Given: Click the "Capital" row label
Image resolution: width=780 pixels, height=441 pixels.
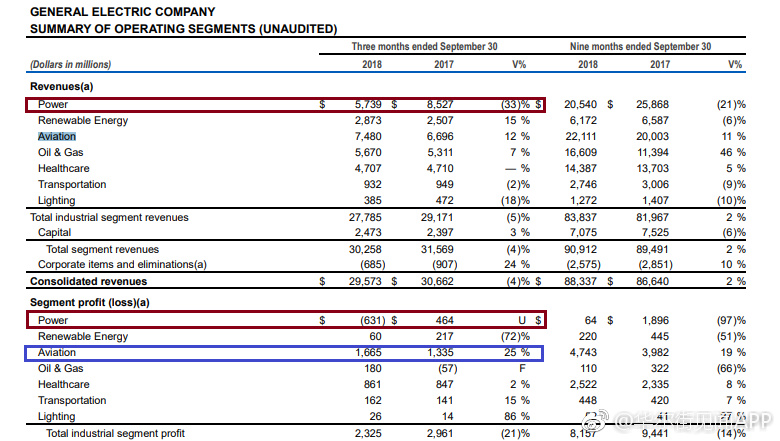Looking at the screenshot, I should click(x=54, y=232).
